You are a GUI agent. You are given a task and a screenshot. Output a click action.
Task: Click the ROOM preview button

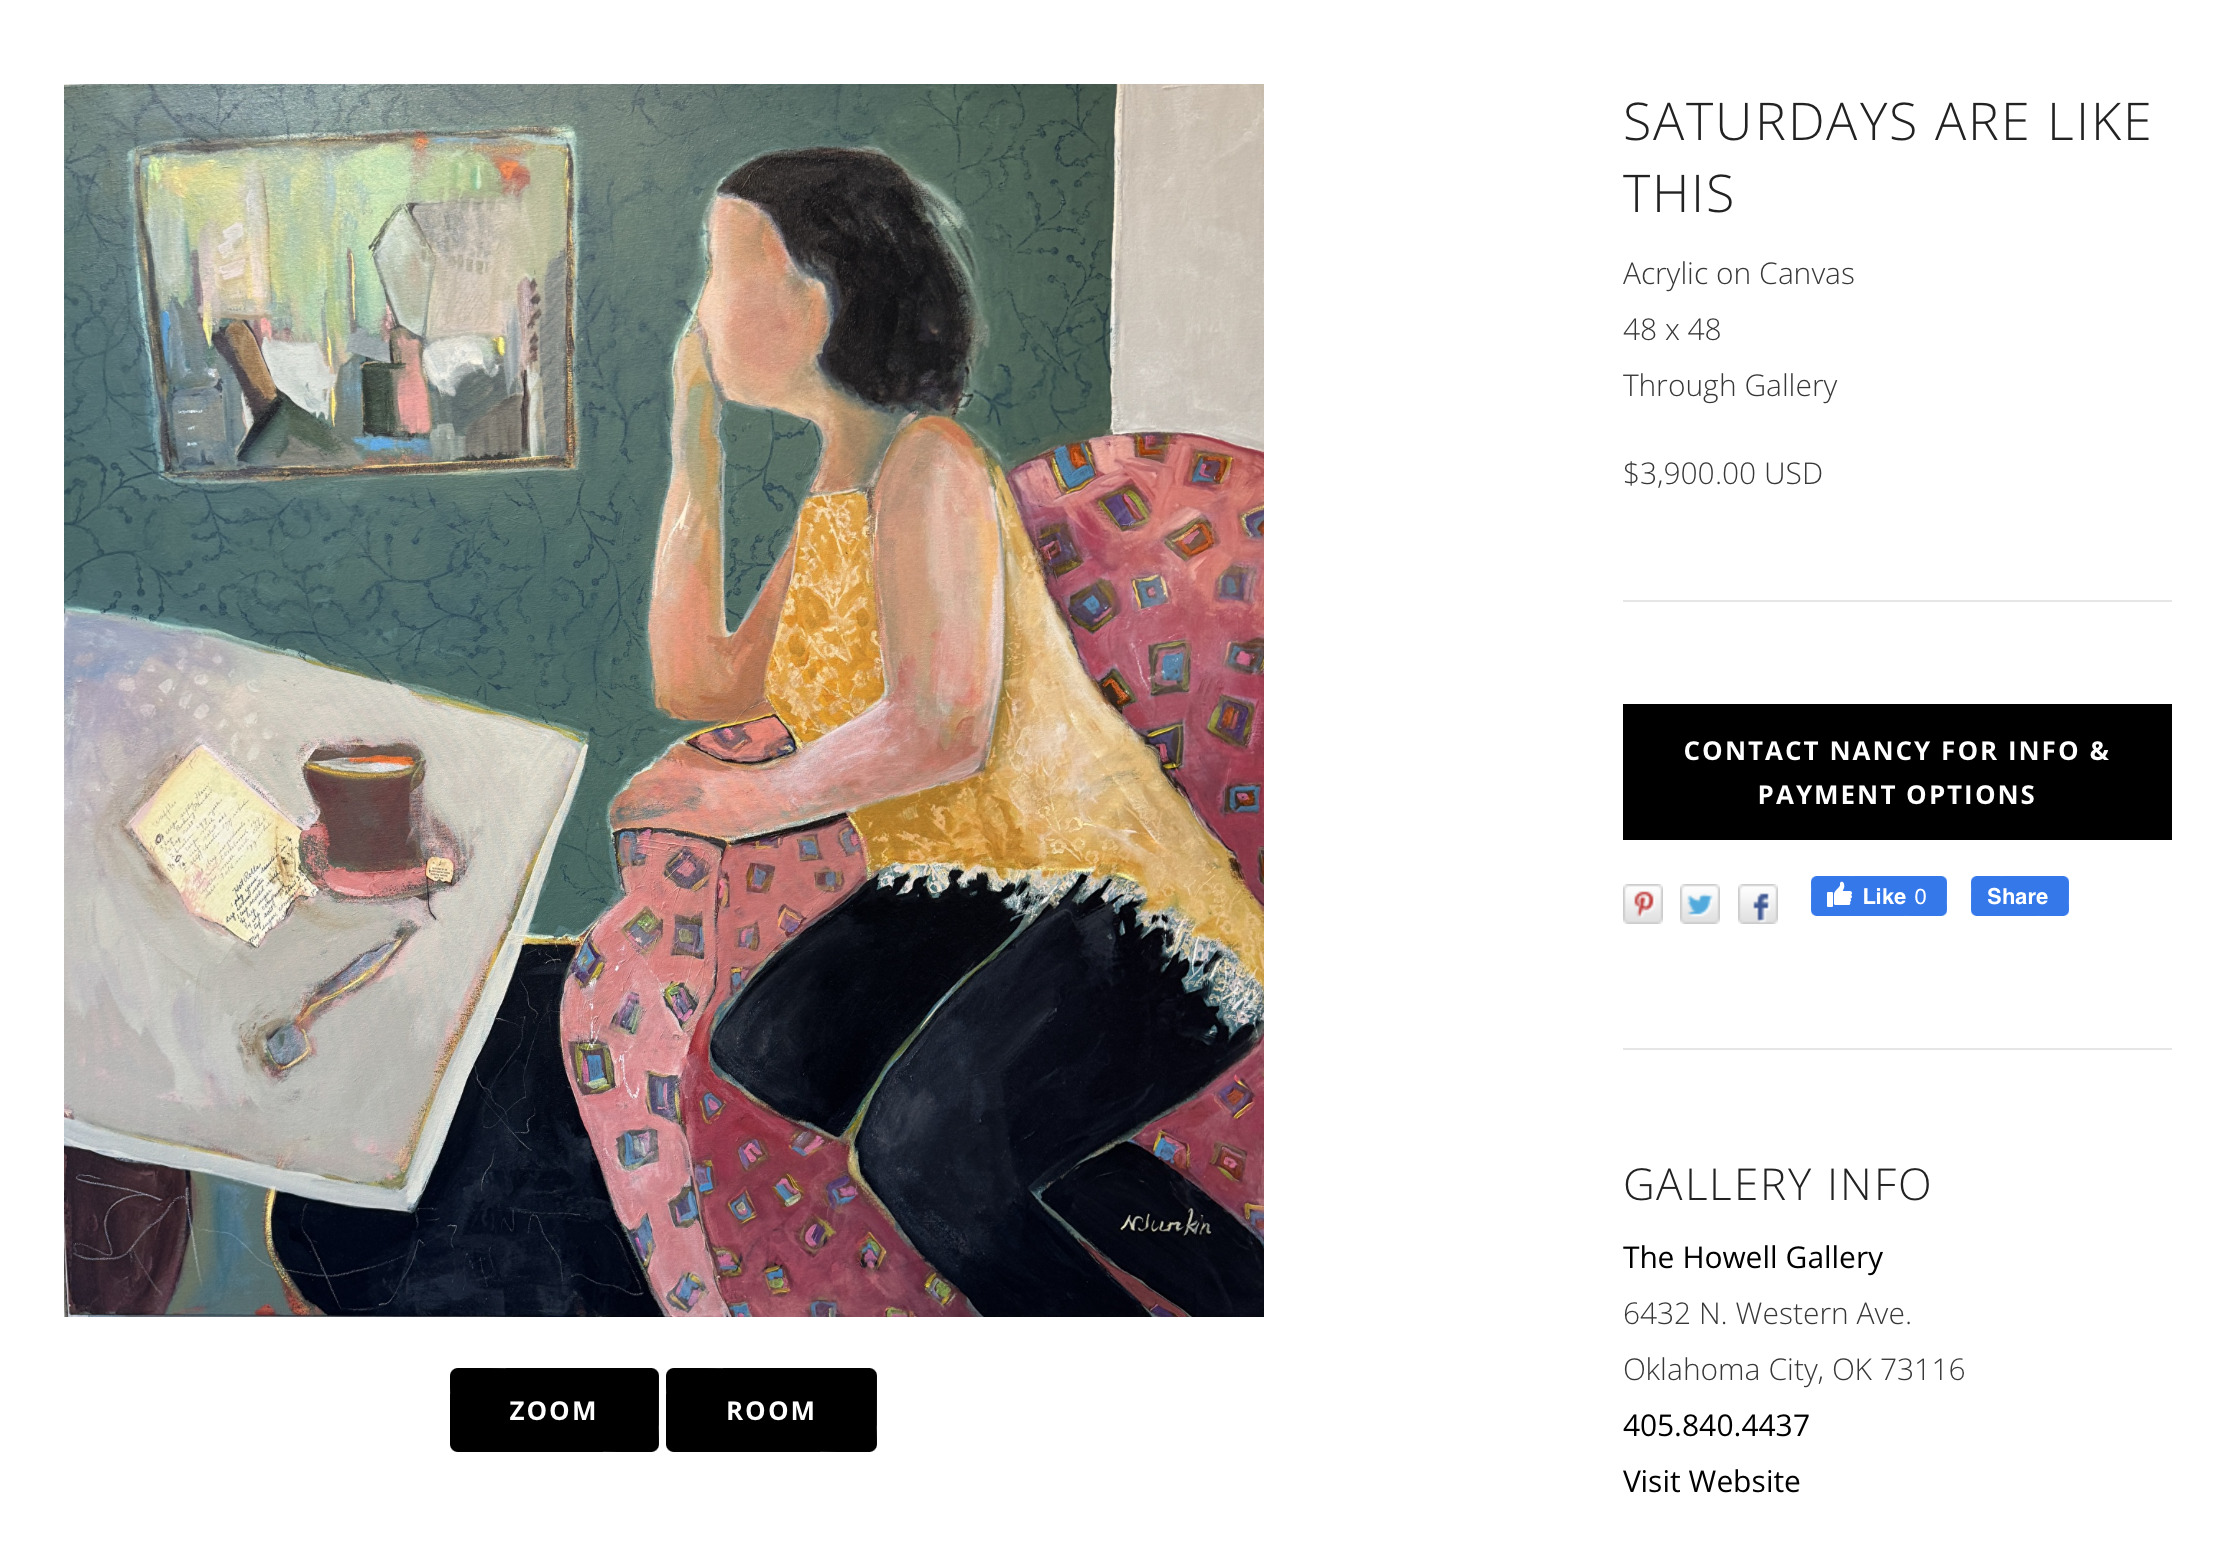771,1409
